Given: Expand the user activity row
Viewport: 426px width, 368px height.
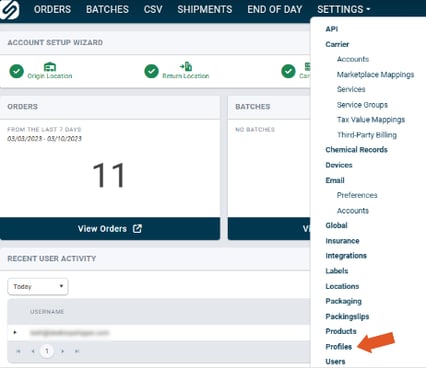Looking at the screenshot, I should pyautogui.click(x=15, y=333).
